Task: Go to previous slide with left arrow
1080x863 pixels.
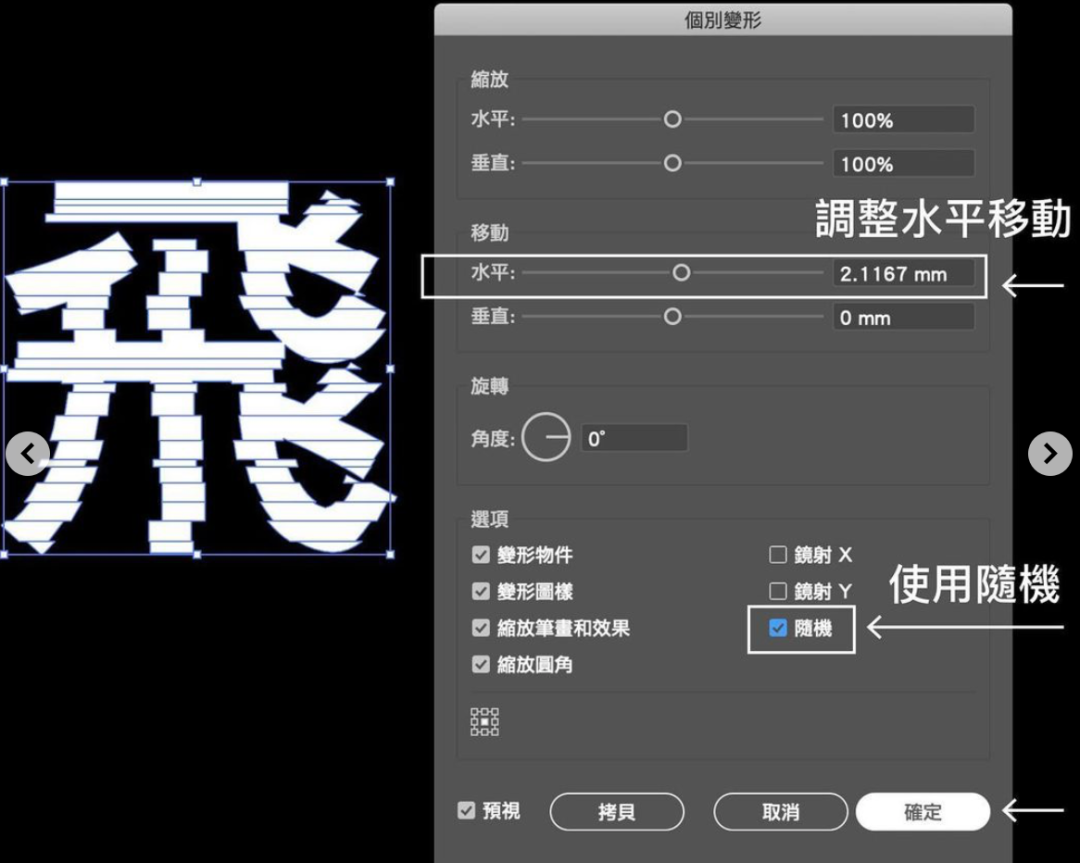Action: pyautogui.click(x=28, y=453)
